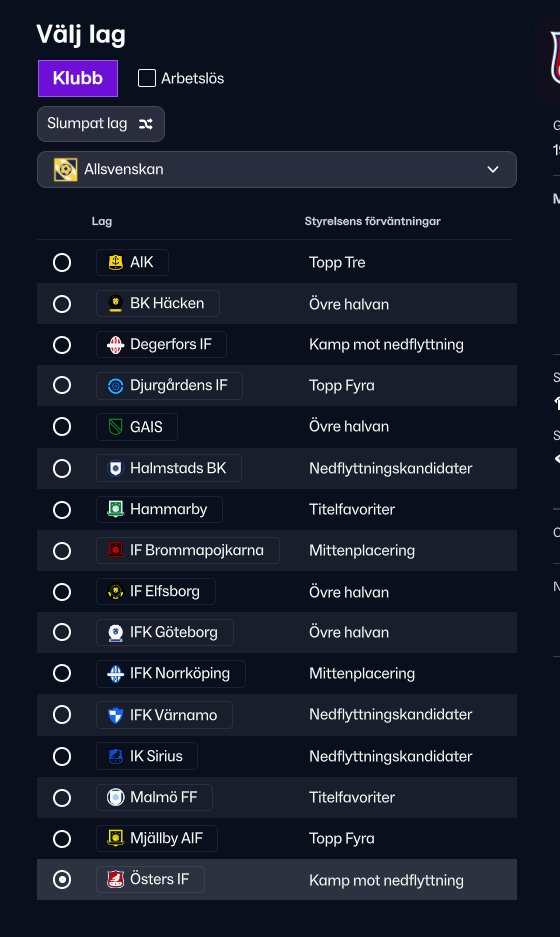The height and width of the screenshot is (937, 560).
Task: Select the IK Sirius radio button
Action: [62, 756]
